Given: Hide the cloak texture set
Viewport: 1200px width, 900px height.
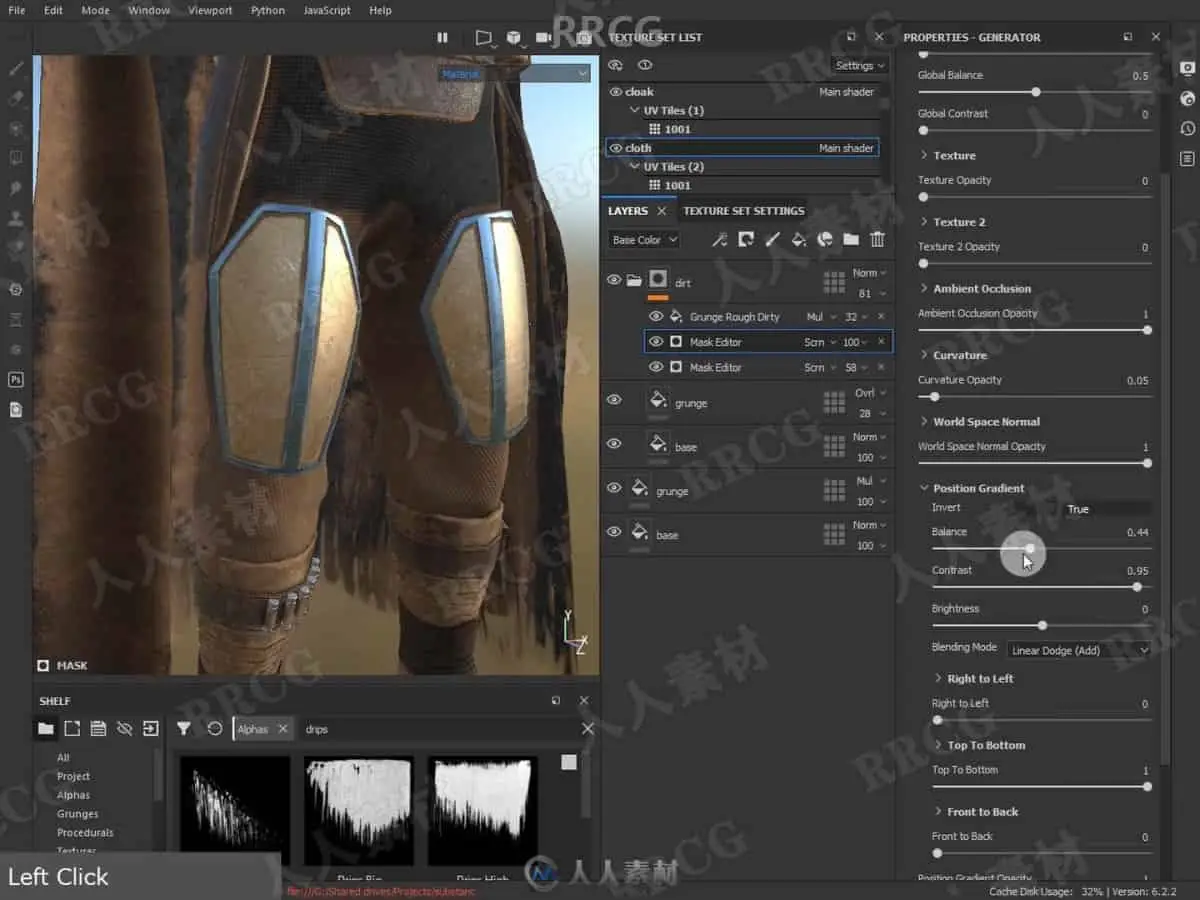Looking at the screenshot, I should (x=616, y=92).
